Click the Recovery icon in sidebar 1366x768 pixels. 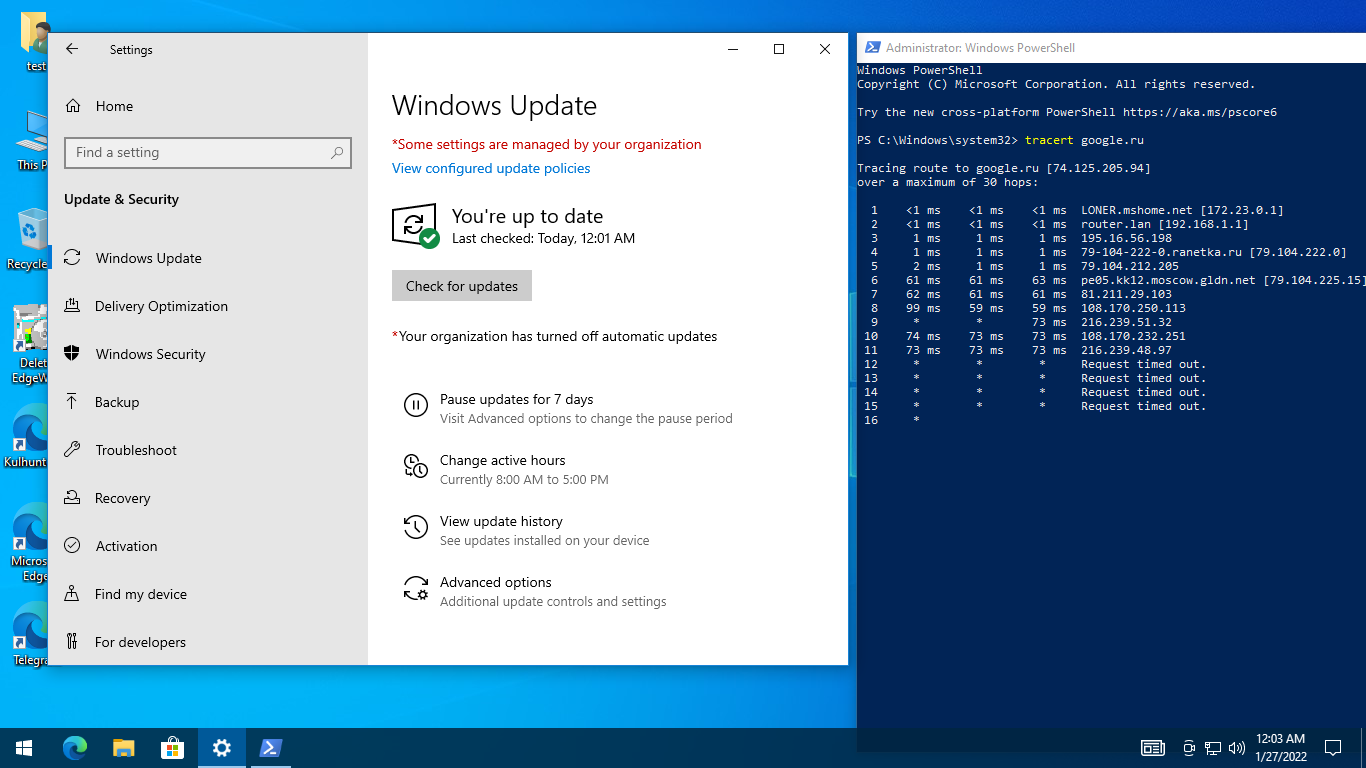72,498
